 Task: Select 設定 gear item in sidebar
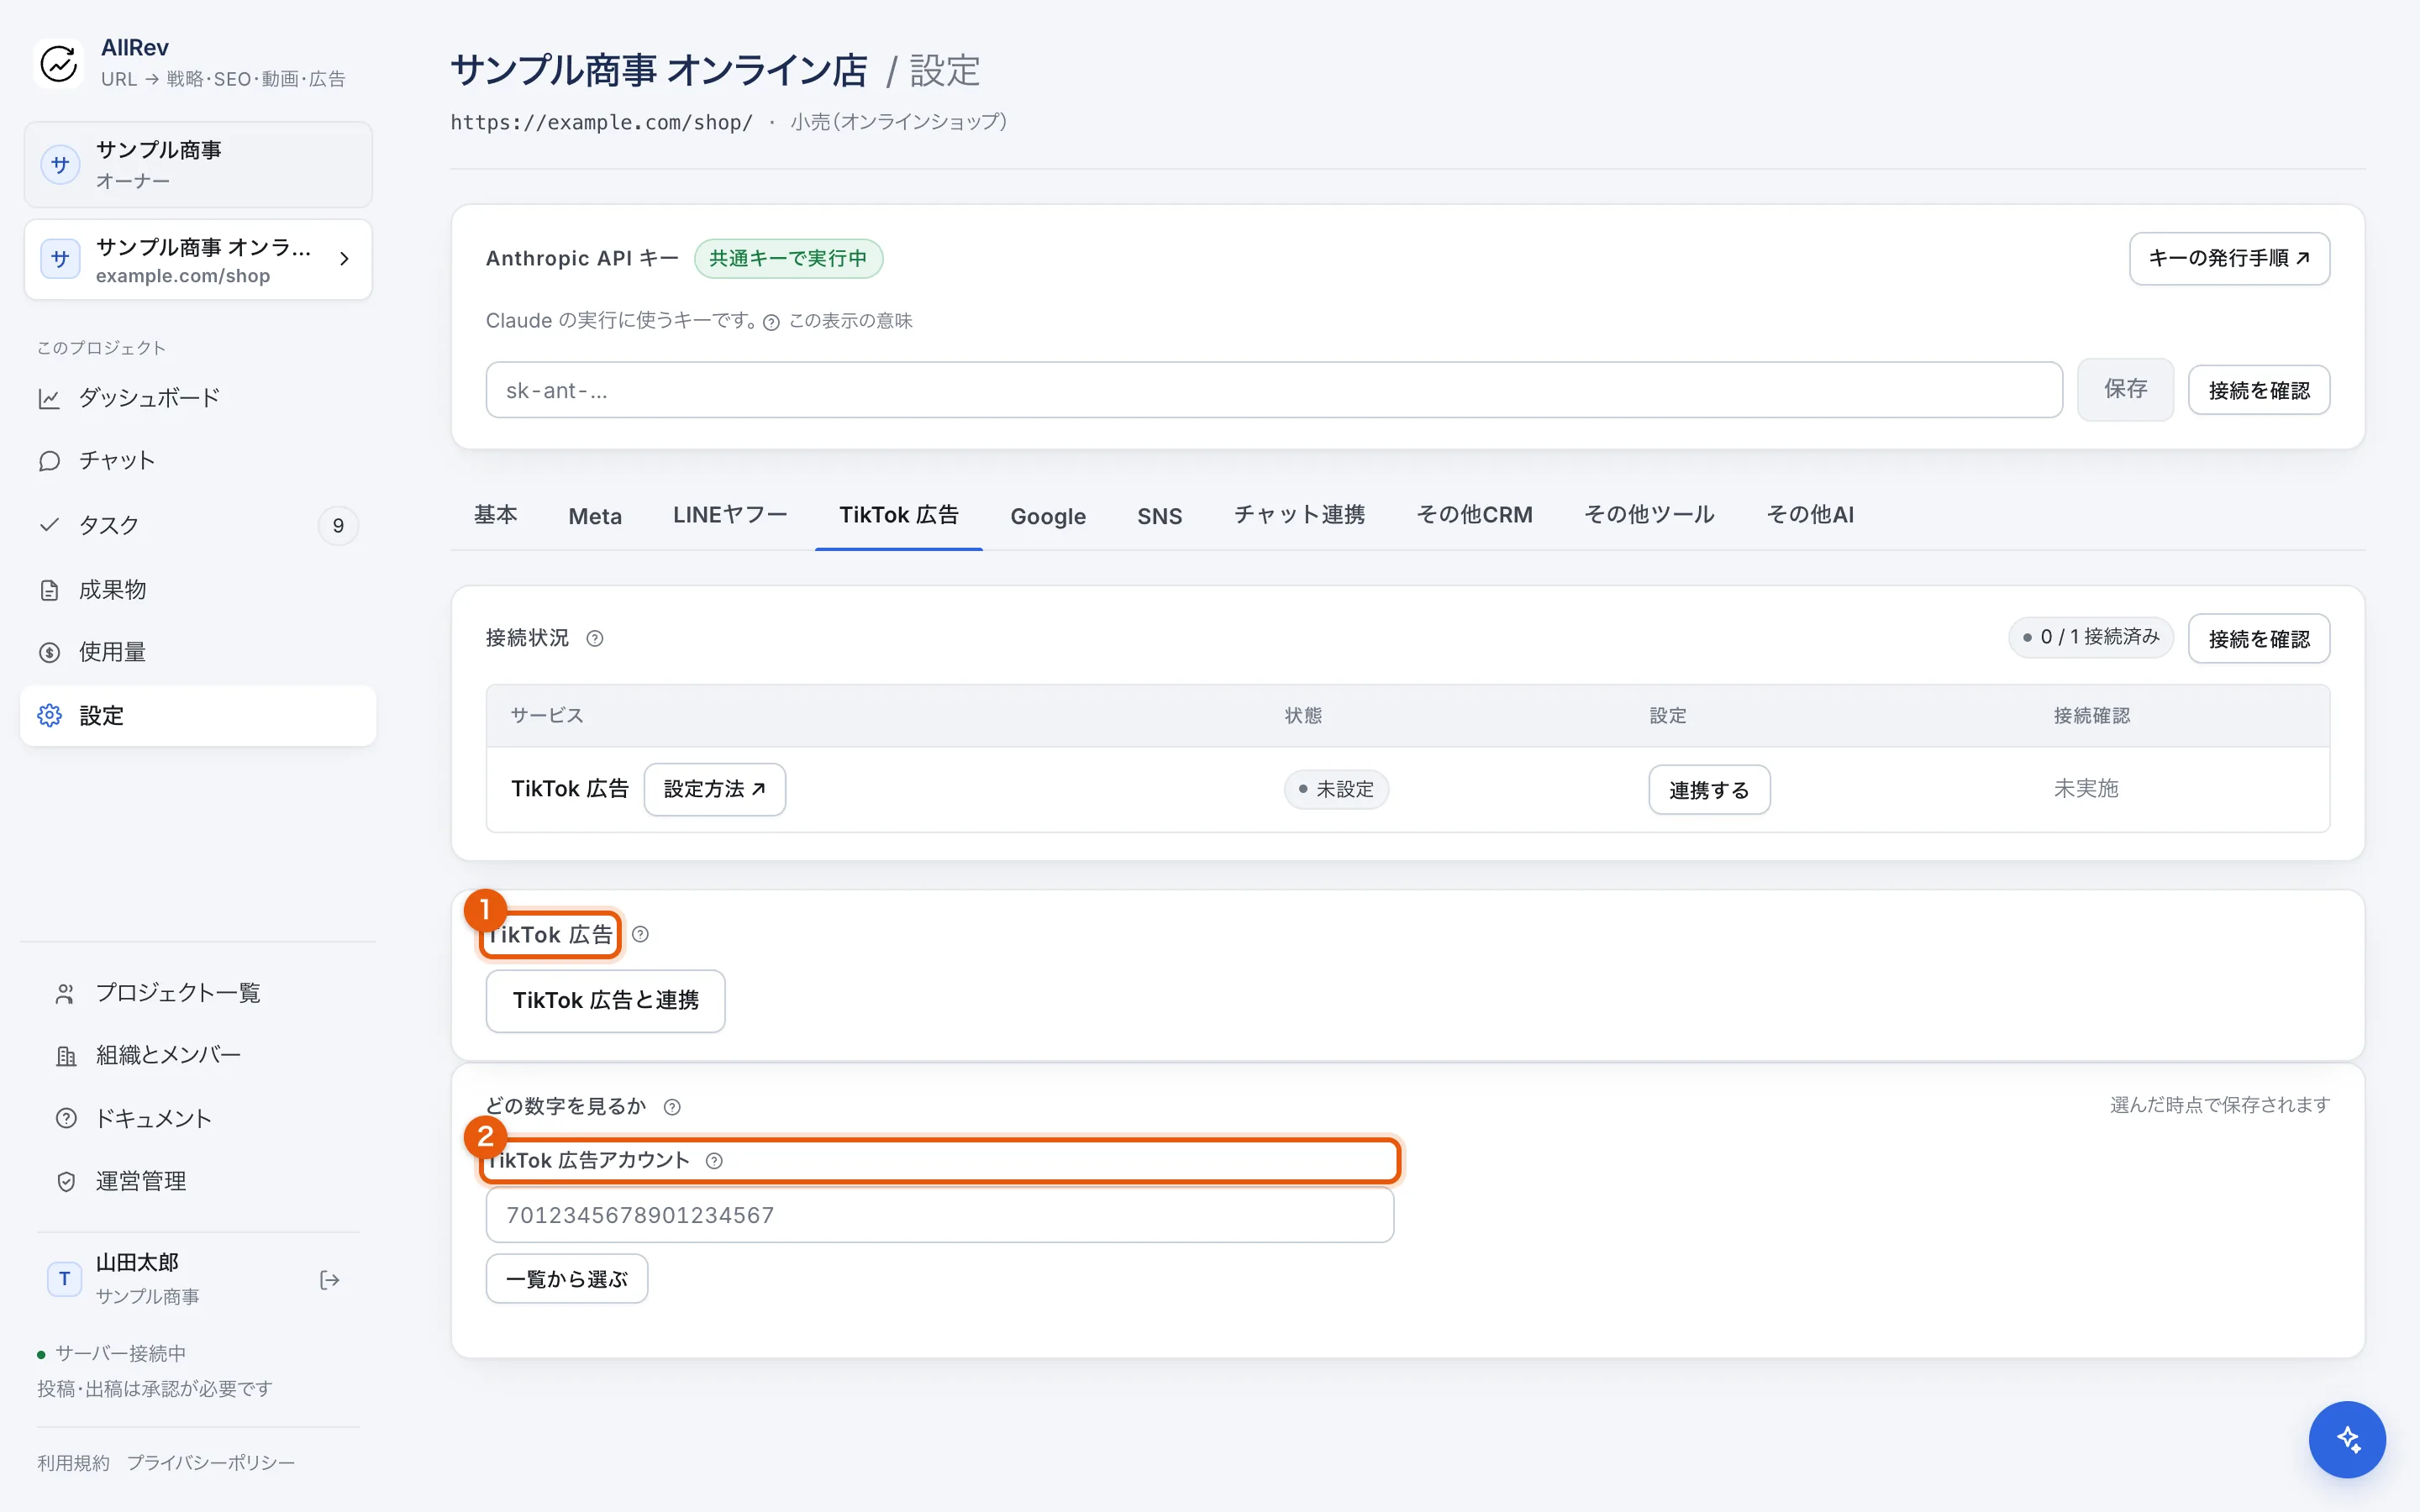click(198, 716)
